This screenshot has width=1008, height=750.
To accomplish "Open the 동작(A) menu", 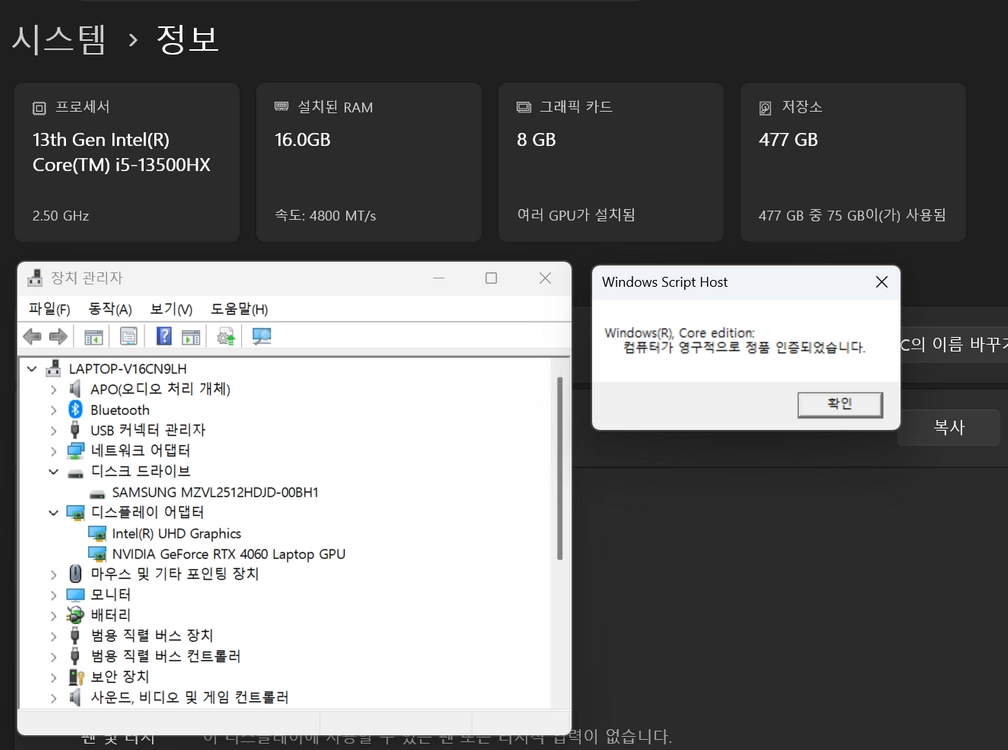I will click(x=110, y=309).
